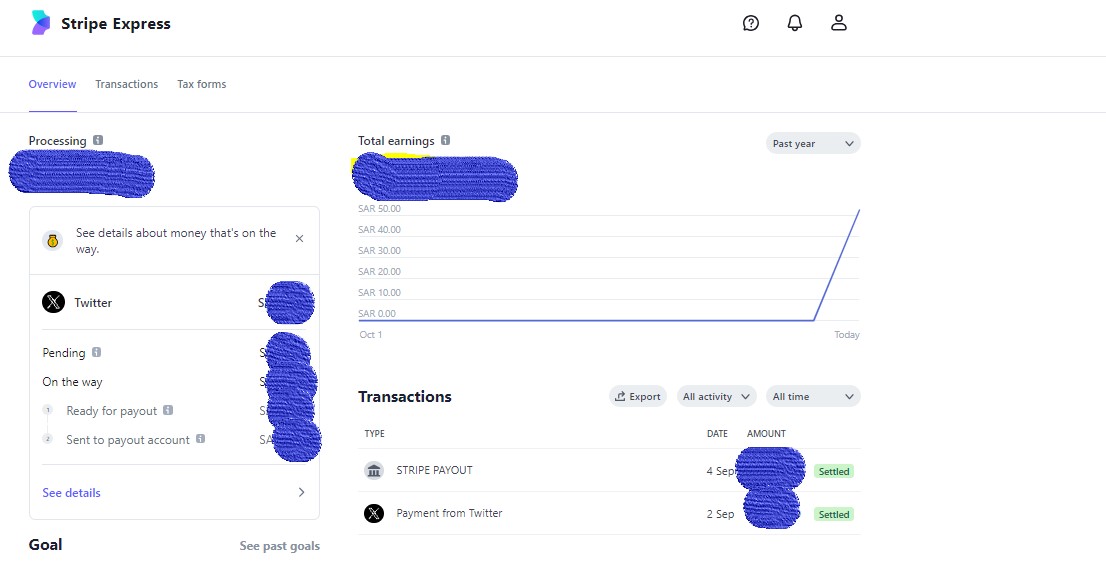Click the Stripe Express title text
Viewport: 1106px width, 561px height.
coord(116,23)
